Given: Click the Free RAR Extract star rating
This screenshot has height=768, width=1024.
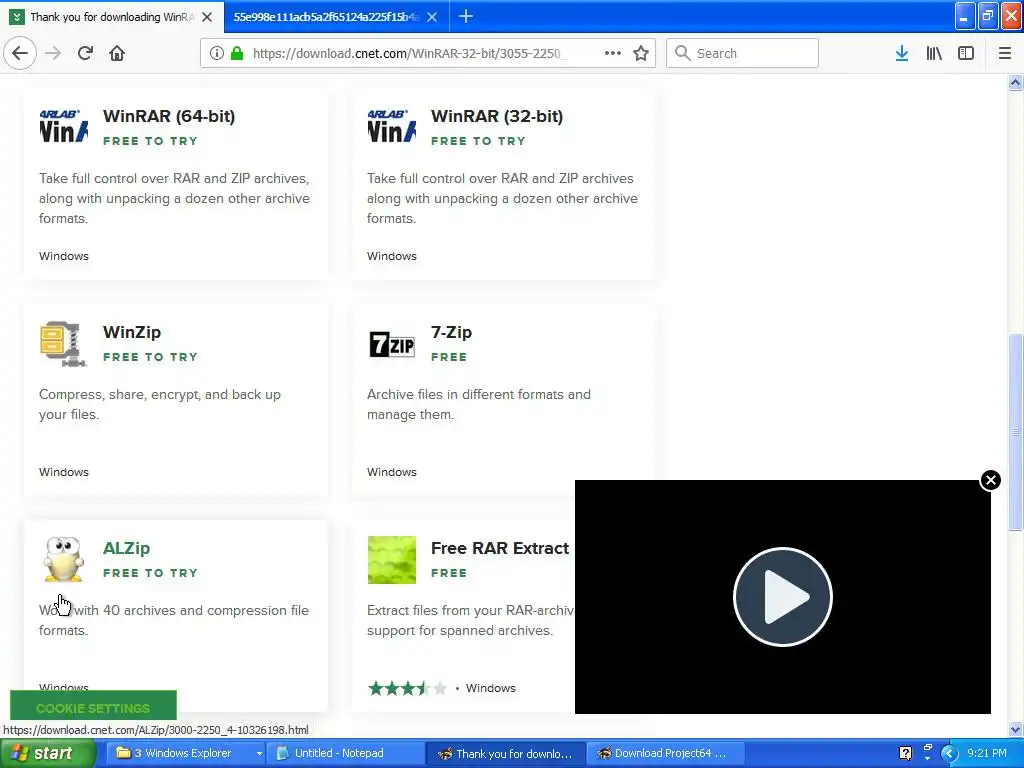Looking at the screenshot, I should 407,688.
